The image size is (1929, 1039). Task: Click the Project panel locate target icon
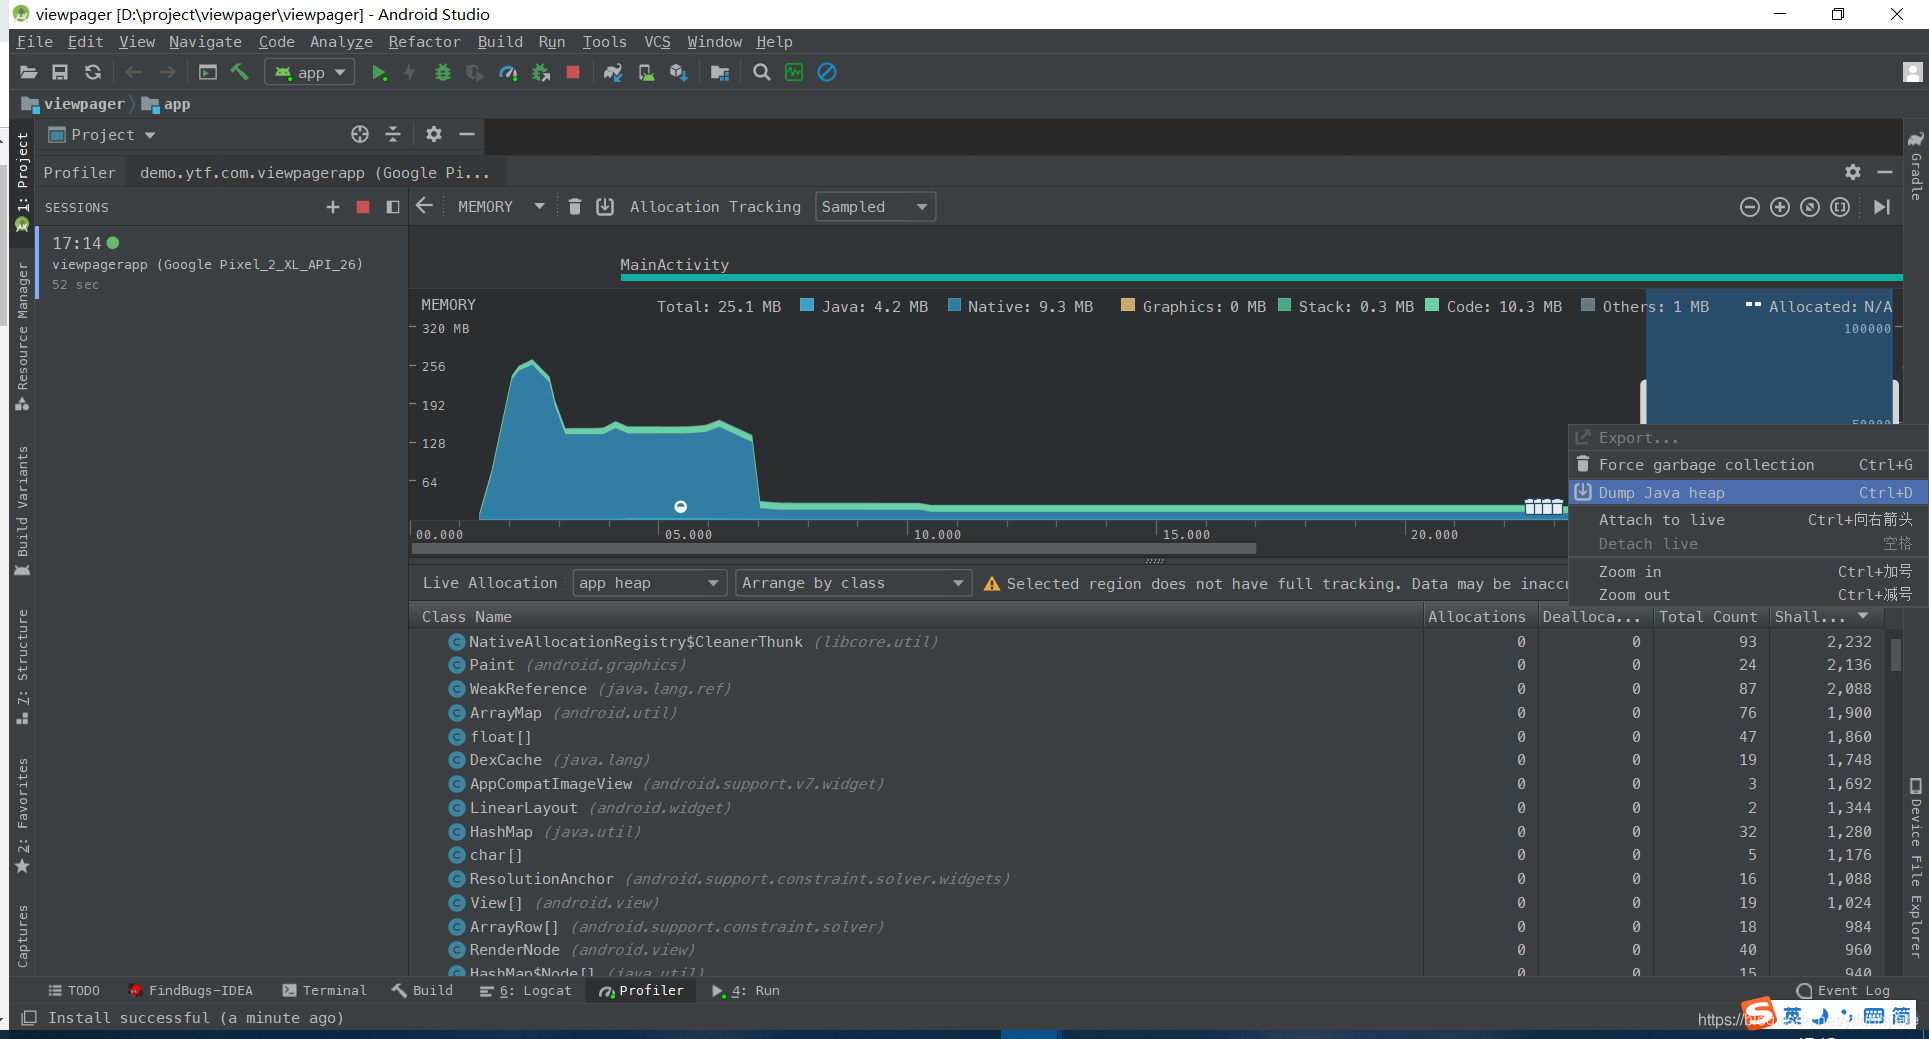[360, 134]
